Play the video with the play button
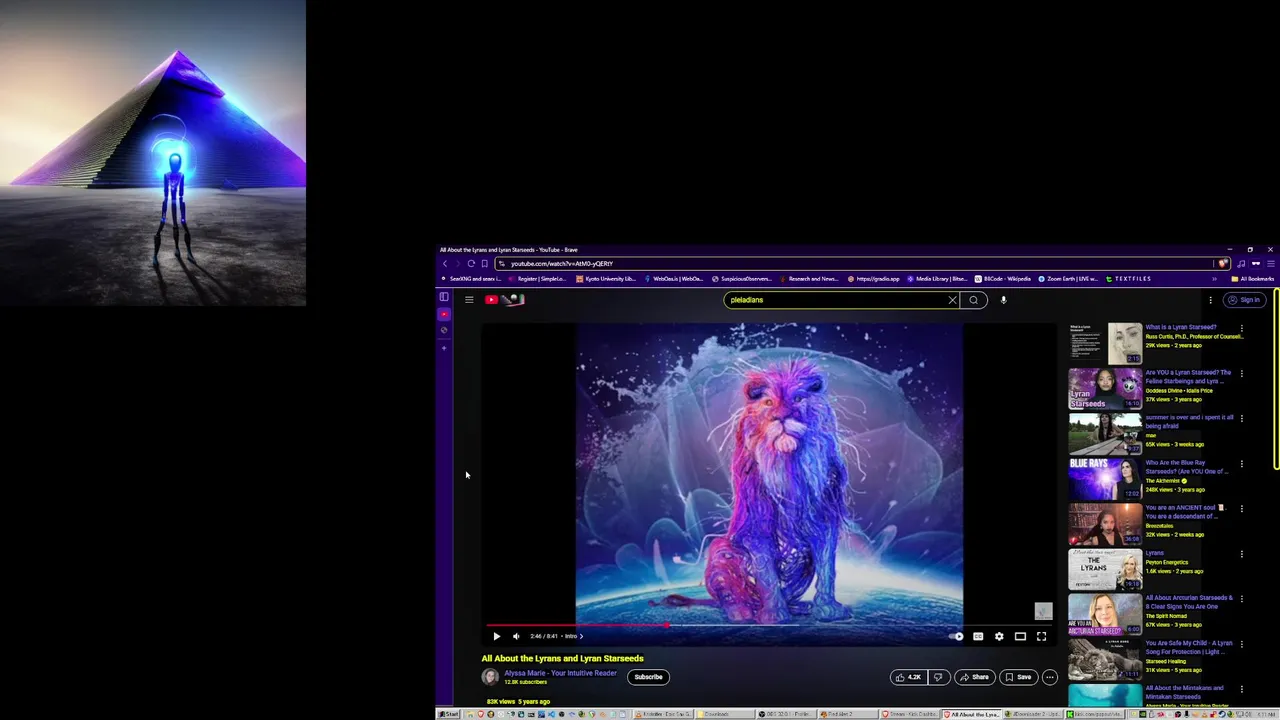Screen dimensions: 1280x720 (x=496, y=636)
